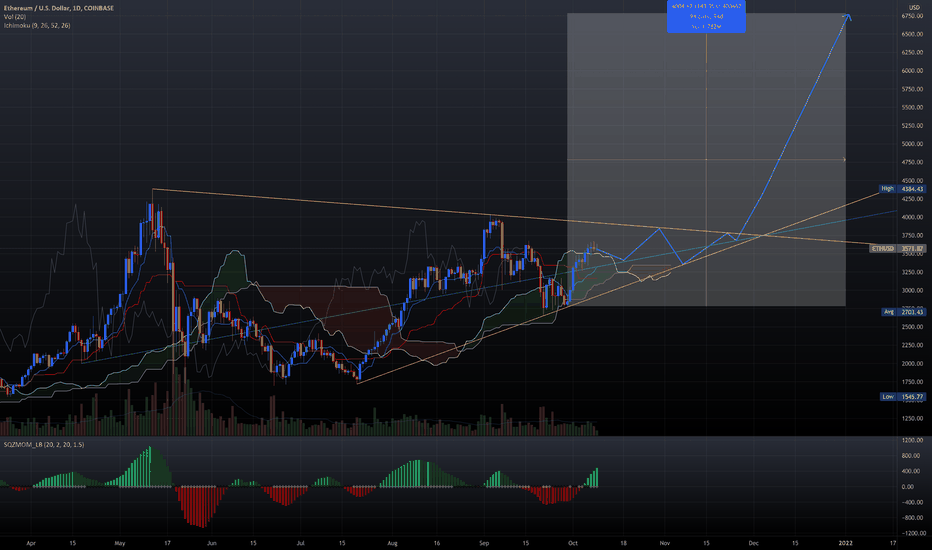Click the 6000.00 price axis label

(x=912, y=71)
